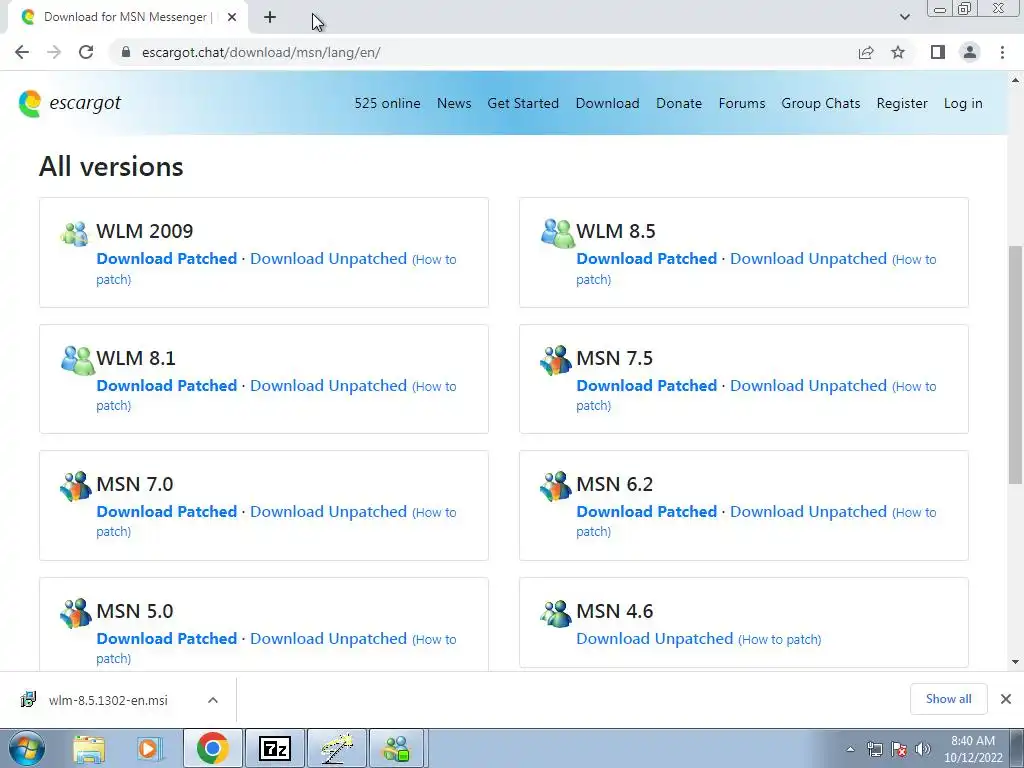Download Patched WLM 8.1
Viewport: 1024px width, 768px height.
point(167,385)
